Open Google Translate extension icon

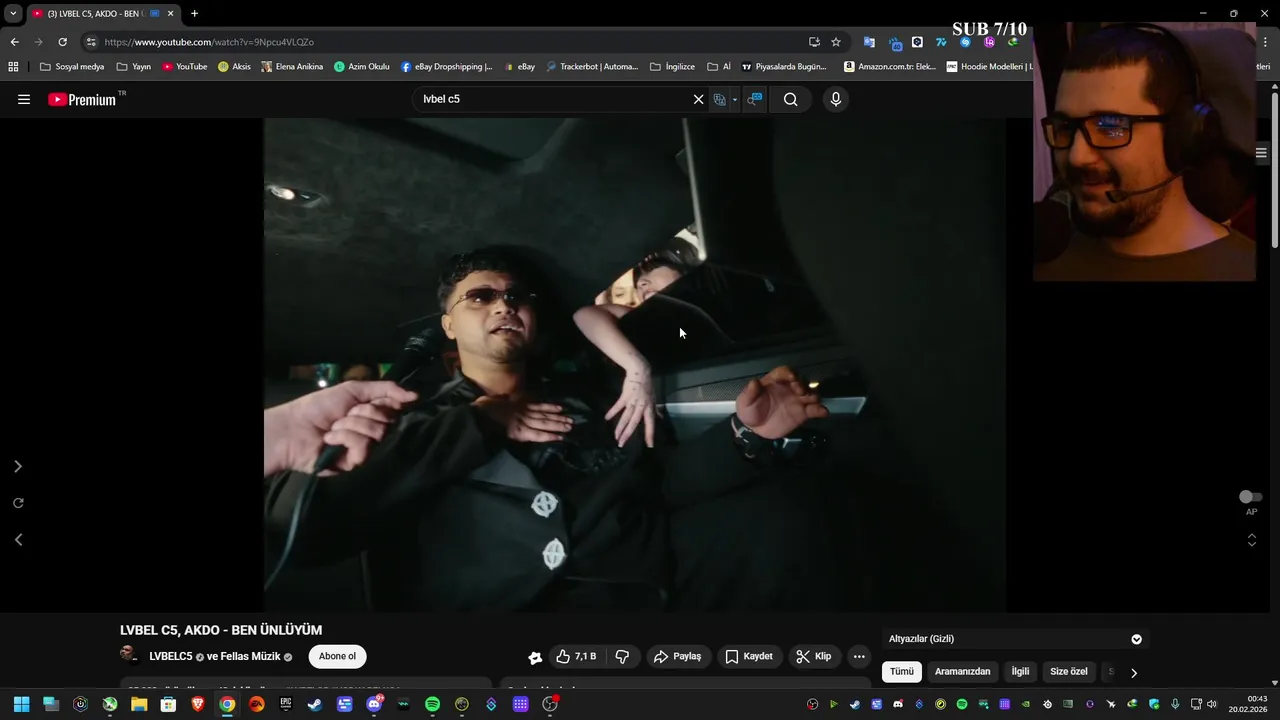point(869,42)
